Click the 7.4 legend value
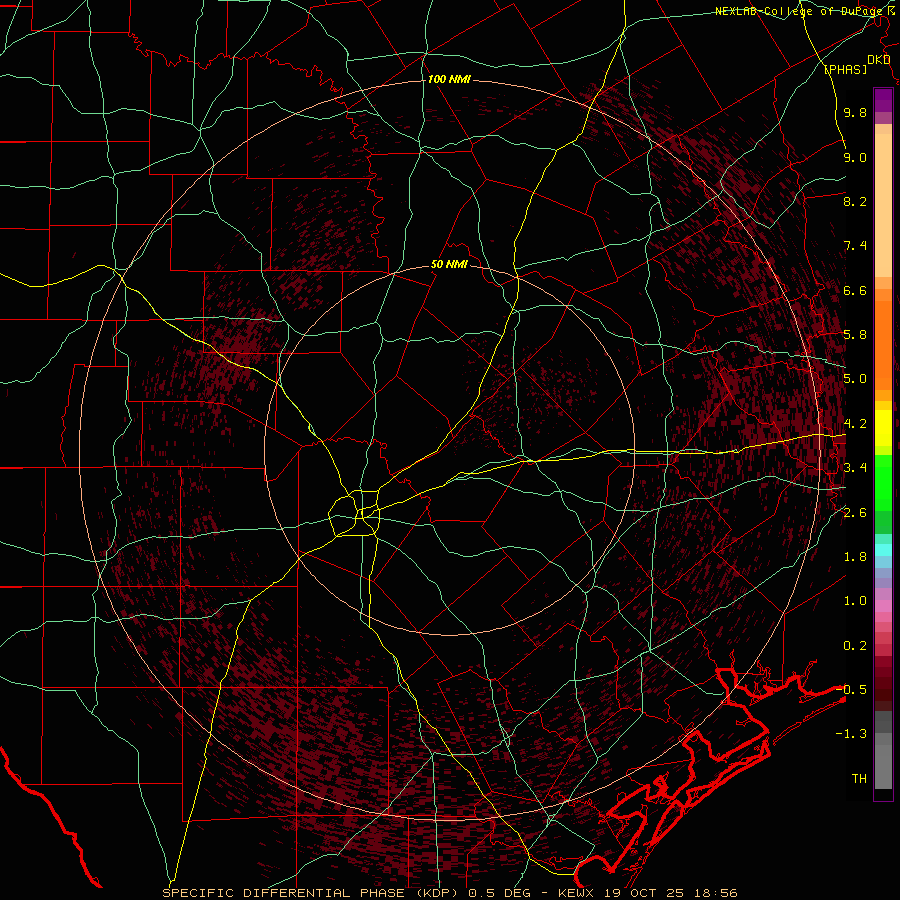This screenshot has height=900, width=900. tap(855, 246)
